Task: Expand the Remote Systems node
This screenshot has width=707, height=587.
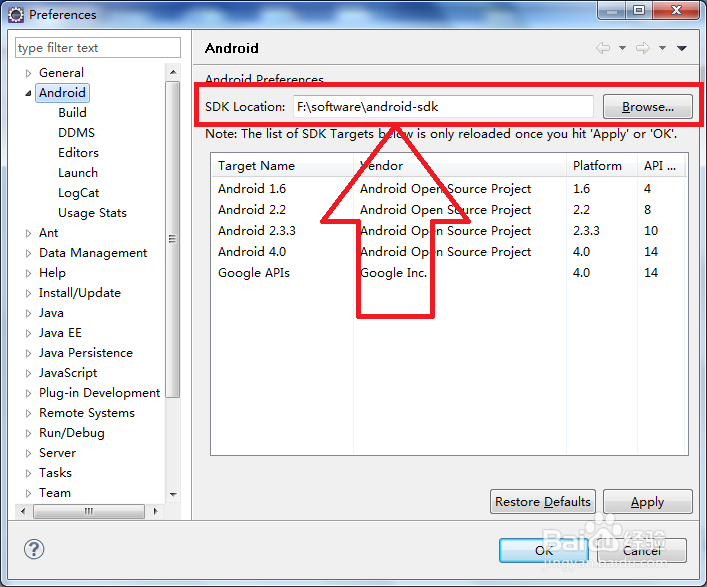Action: pos(28,413)
